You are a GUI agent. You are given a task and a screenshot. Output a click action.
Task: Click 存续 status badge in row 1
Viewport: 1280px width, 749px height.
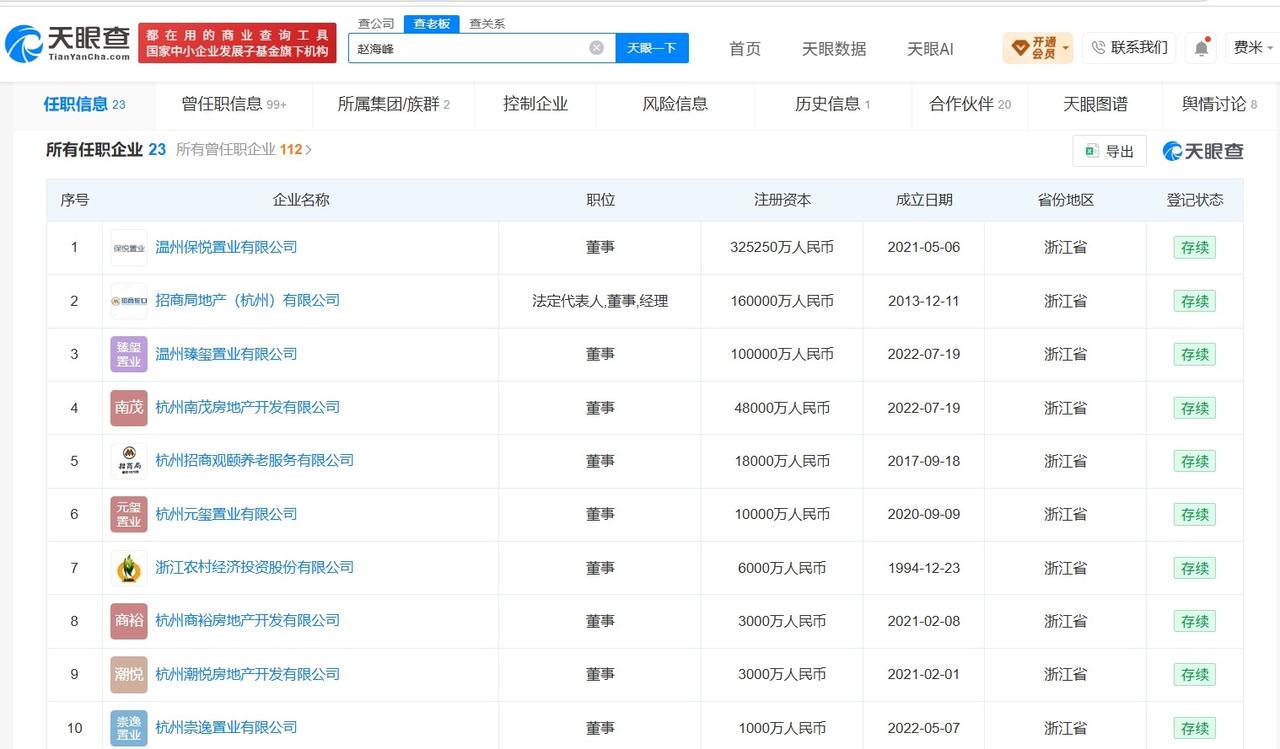tap(1195, 248)
